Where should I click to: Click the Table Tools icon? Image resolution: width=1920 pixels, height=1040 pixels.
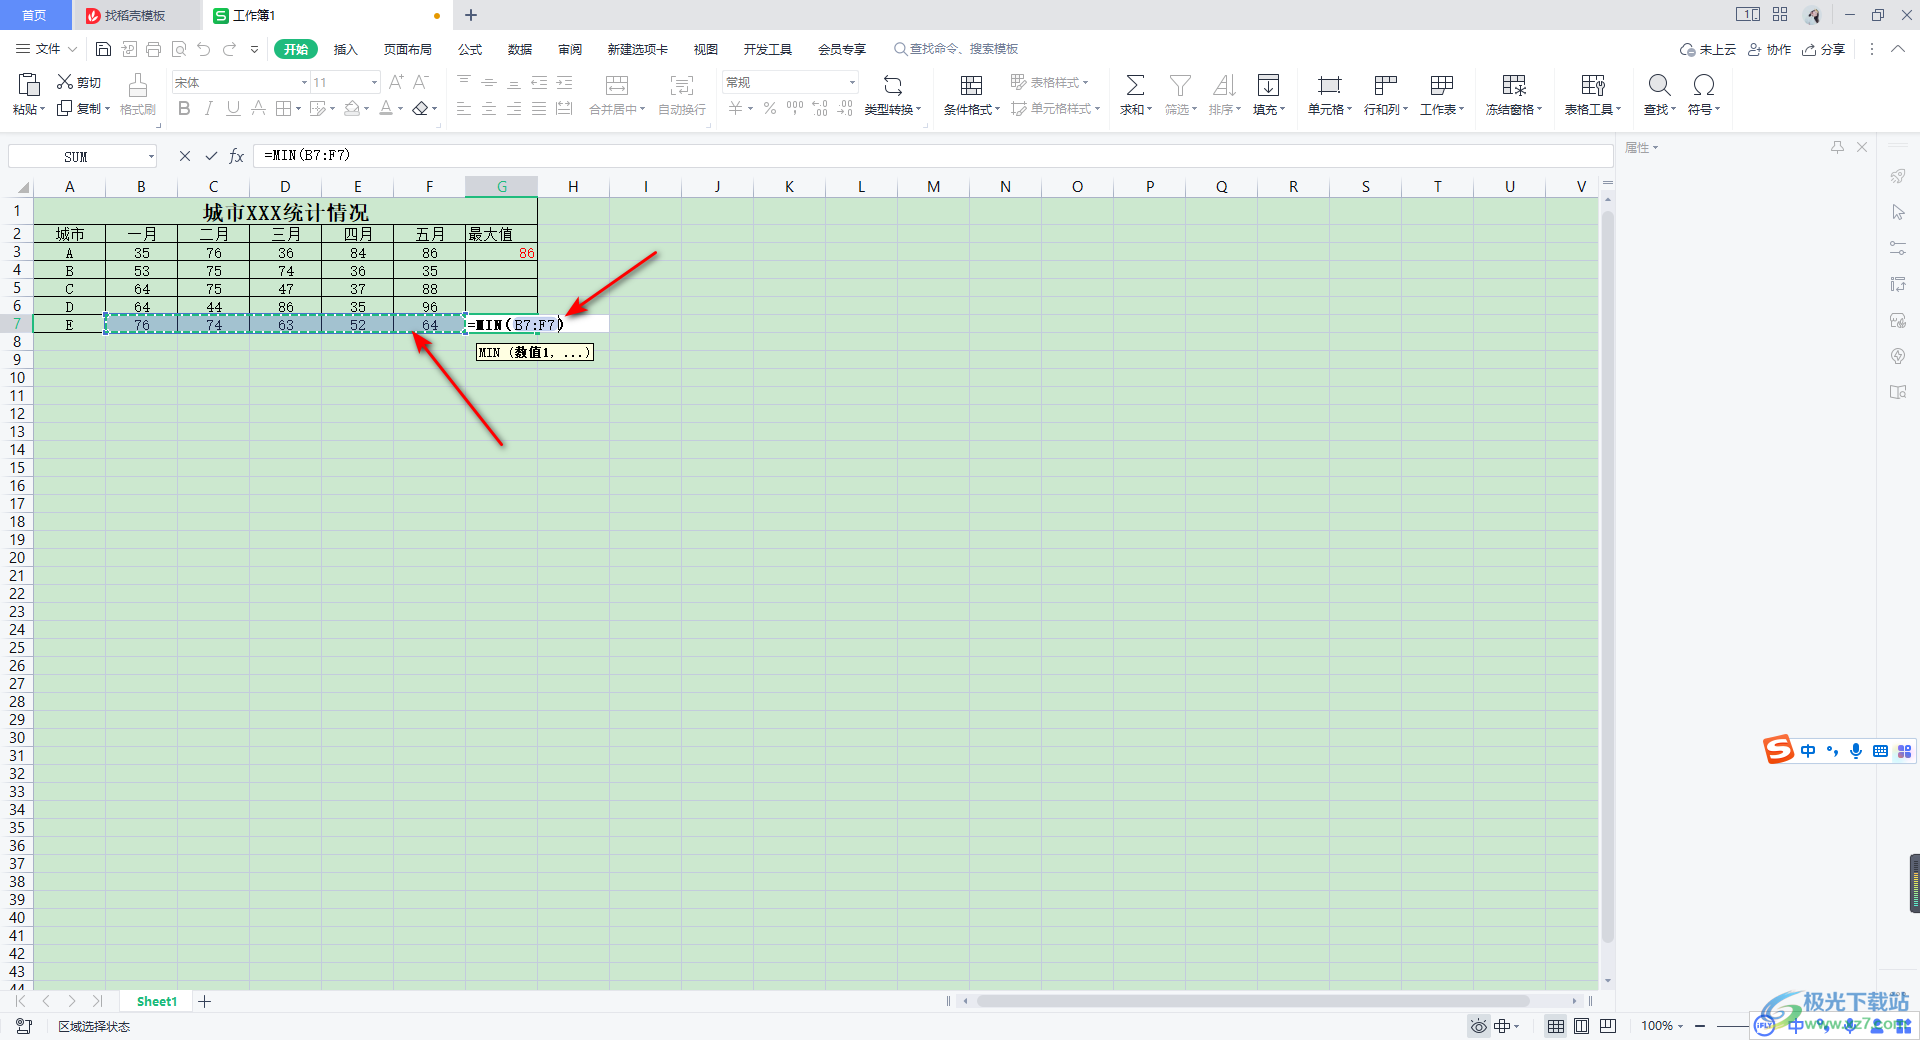(x=1592, y=86)
